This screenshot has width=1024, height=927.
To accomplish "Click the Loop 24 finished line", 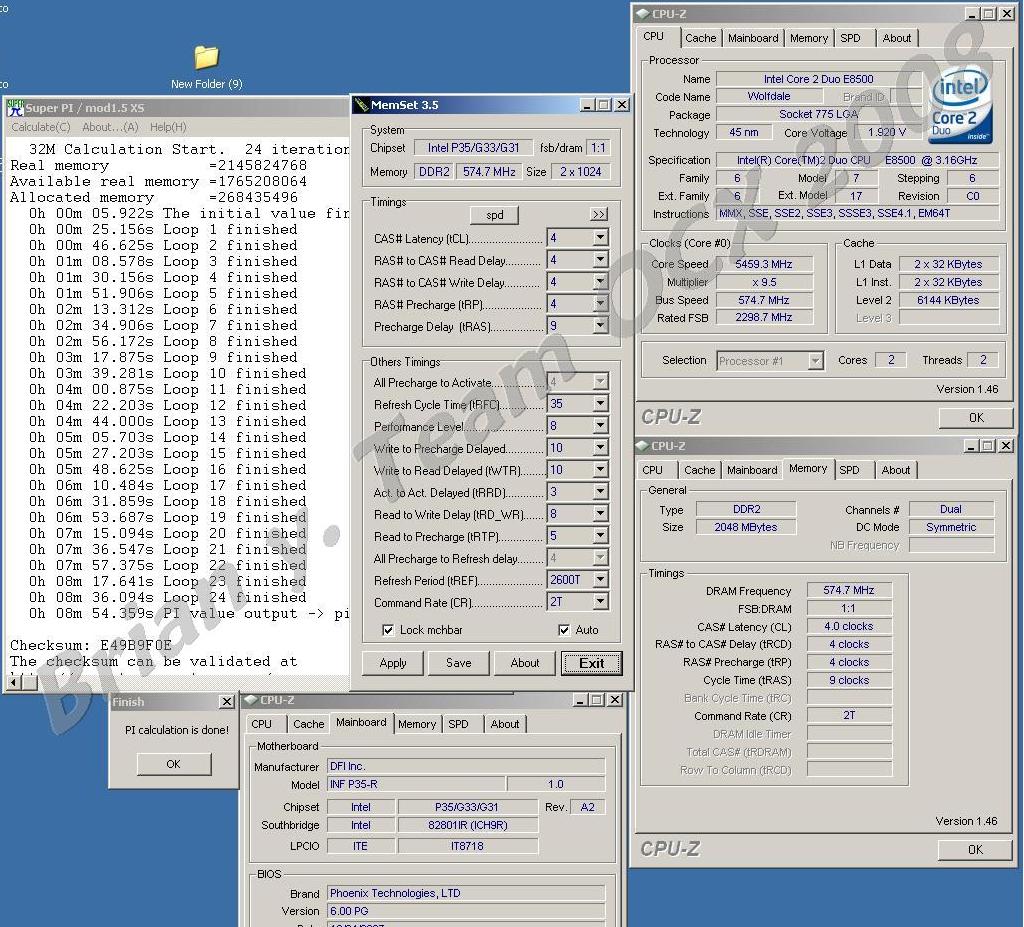I will (167, 597).
